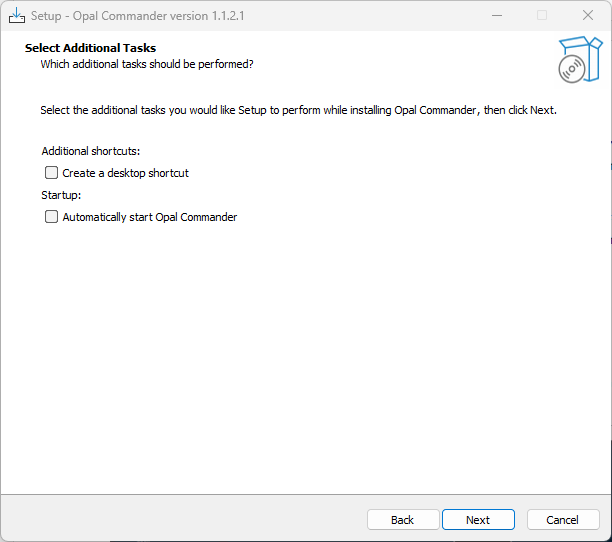
Task: Go to the previous step with Back
Action: pyautogui.click(x=403, y=520)
